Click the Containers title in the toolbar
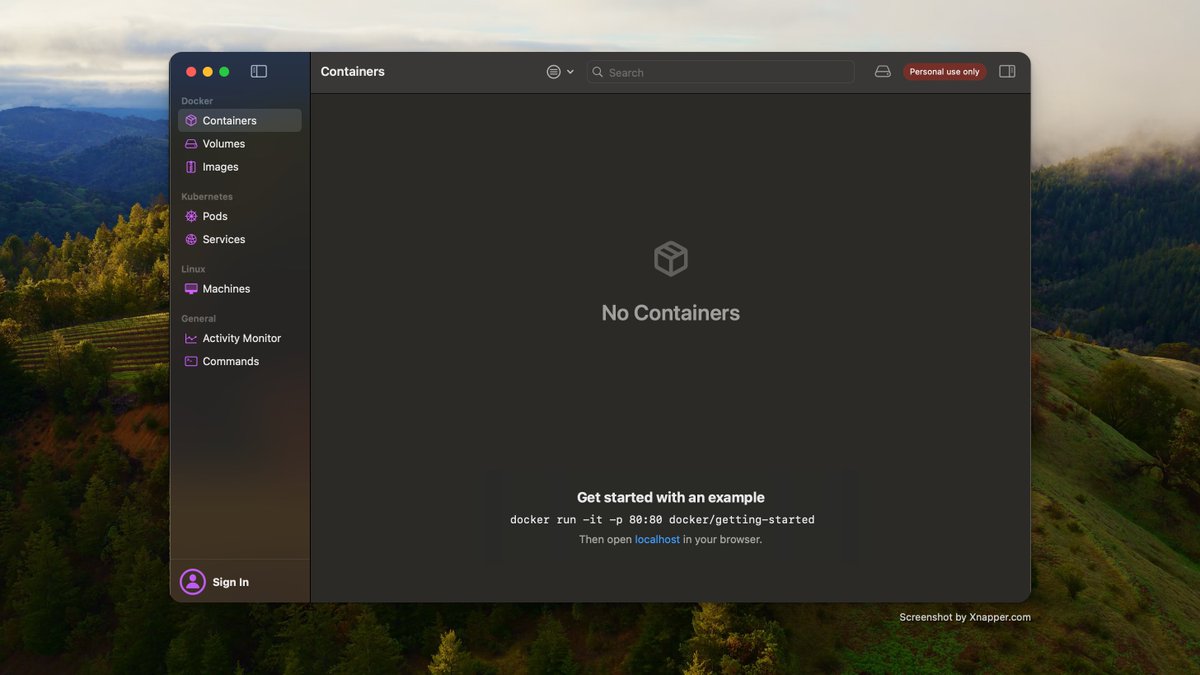 pyautogui.click(x=353, y=72)
